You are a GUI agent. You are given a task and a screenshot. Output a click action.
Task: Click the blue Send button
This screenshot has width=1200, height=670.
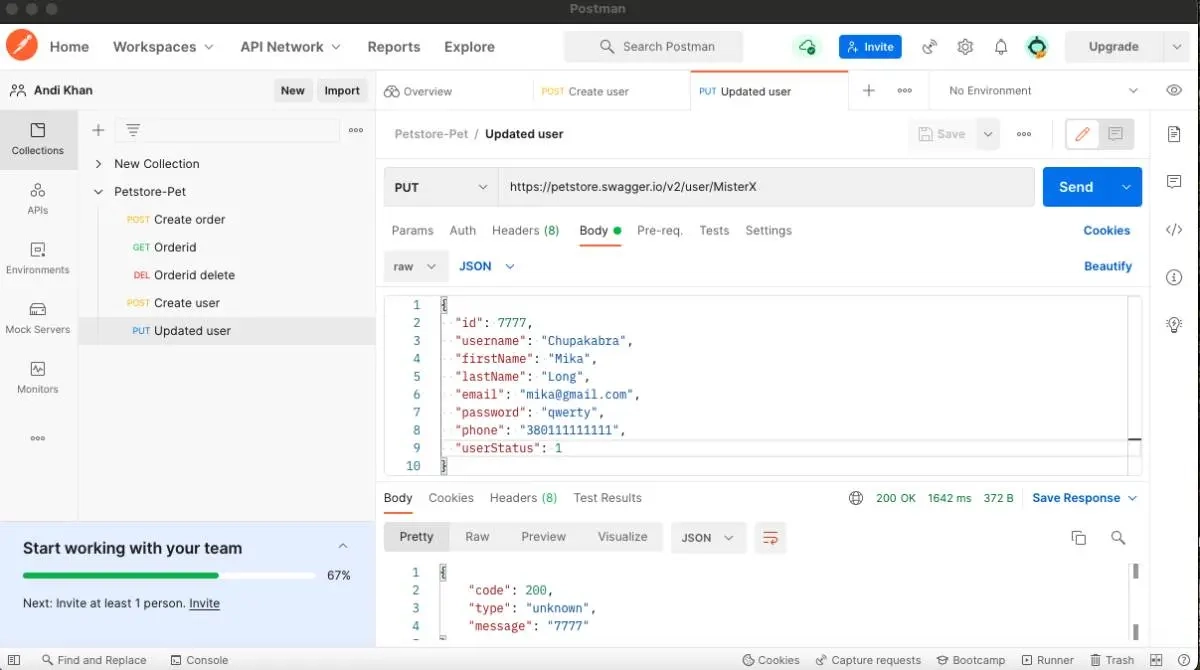tap(1076, 187)
